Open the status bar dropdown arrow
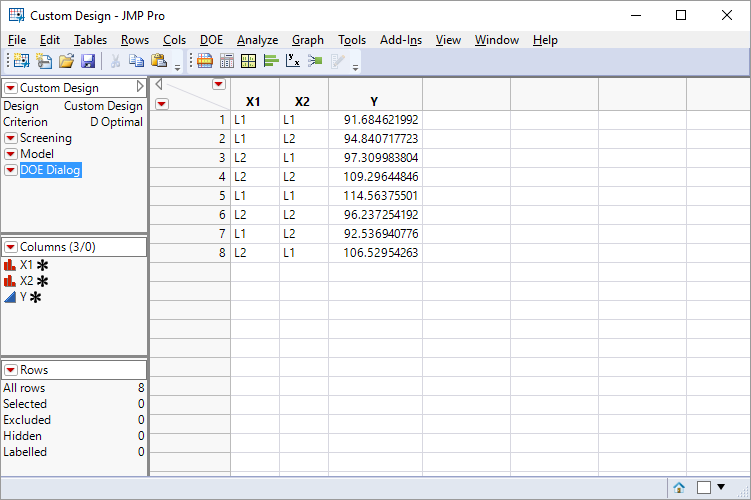The height and width of the screenshot is (500, 751). coord(721,487)
